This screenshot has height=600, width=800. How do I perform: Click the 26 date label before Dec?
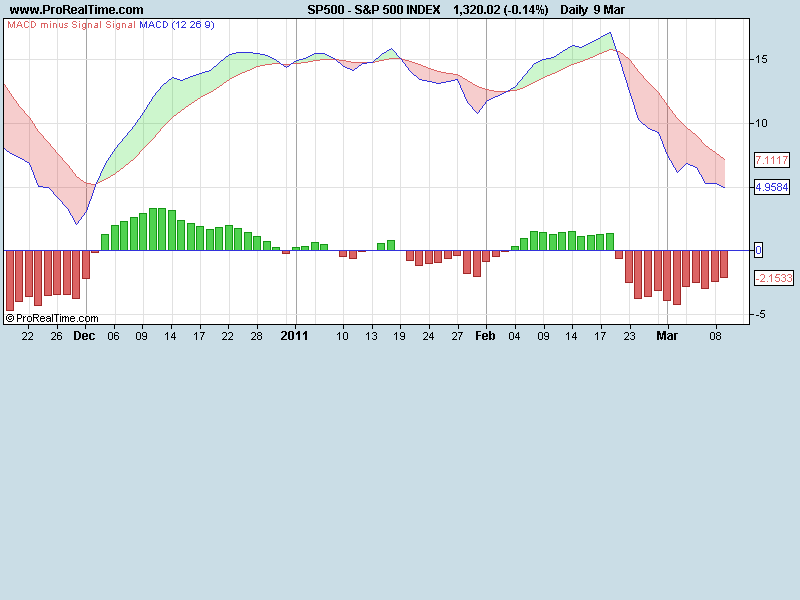[x=56, y=336]
